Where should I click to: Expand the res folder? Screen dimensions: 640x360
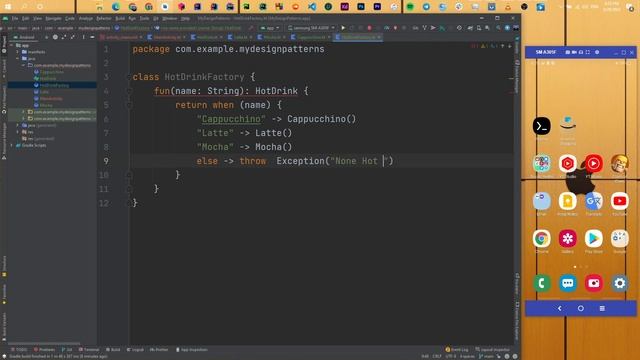click(x=18, y=132)
